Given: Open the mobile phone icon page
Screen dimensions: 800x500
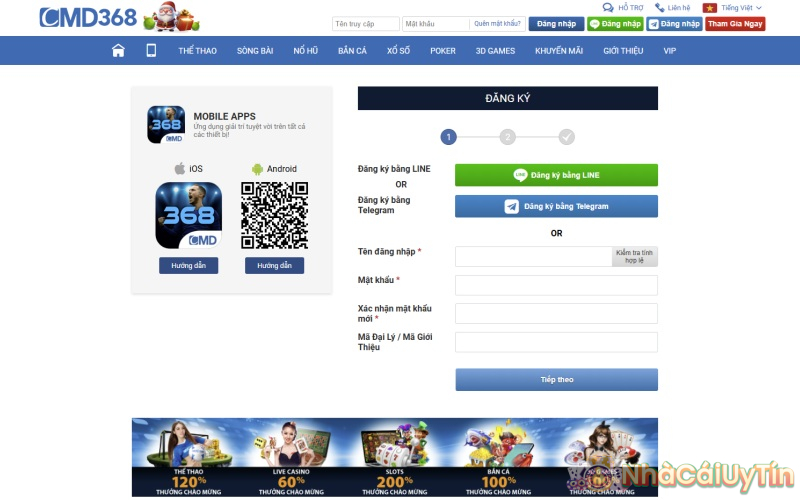Looking at the screenshot, I should (x=151, y=51).
